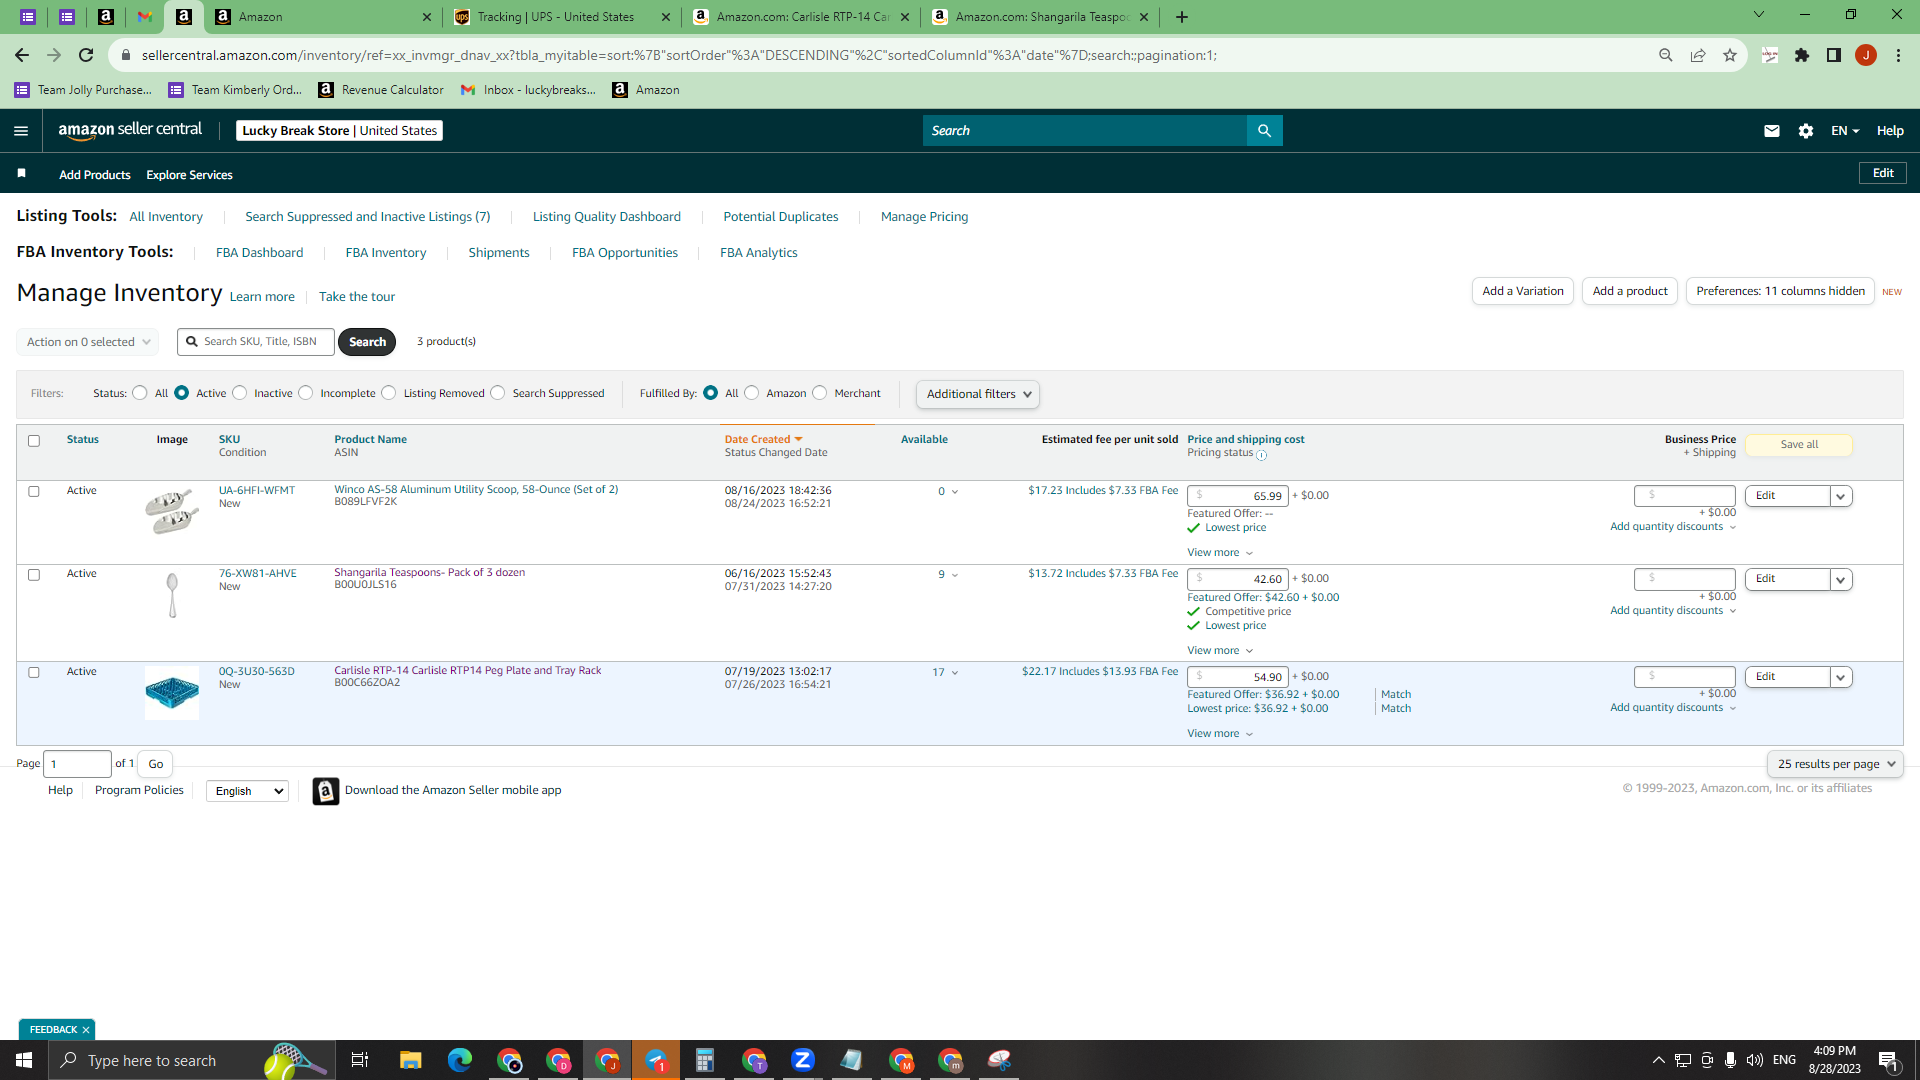Open Shipments in FBA Inventory Tools
1920x1080 pixels.
tap(499, 253)
